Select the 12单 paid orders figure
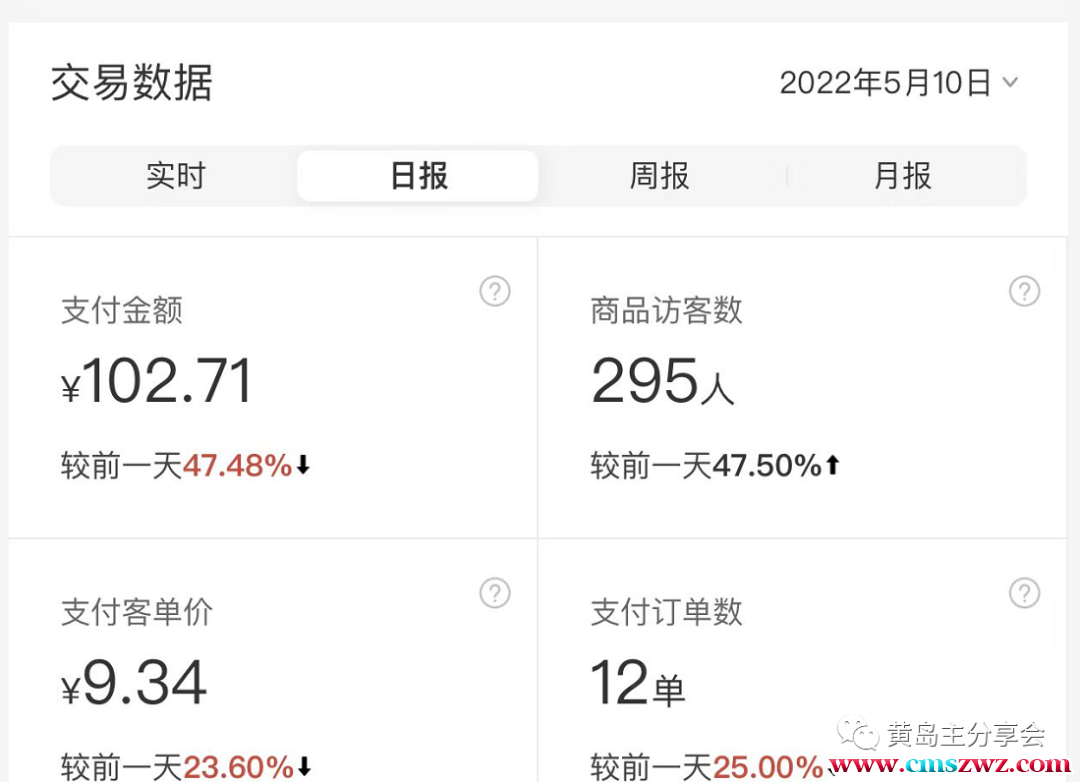The width and height of the screenshot is (1080, 782). click(638, 684)
